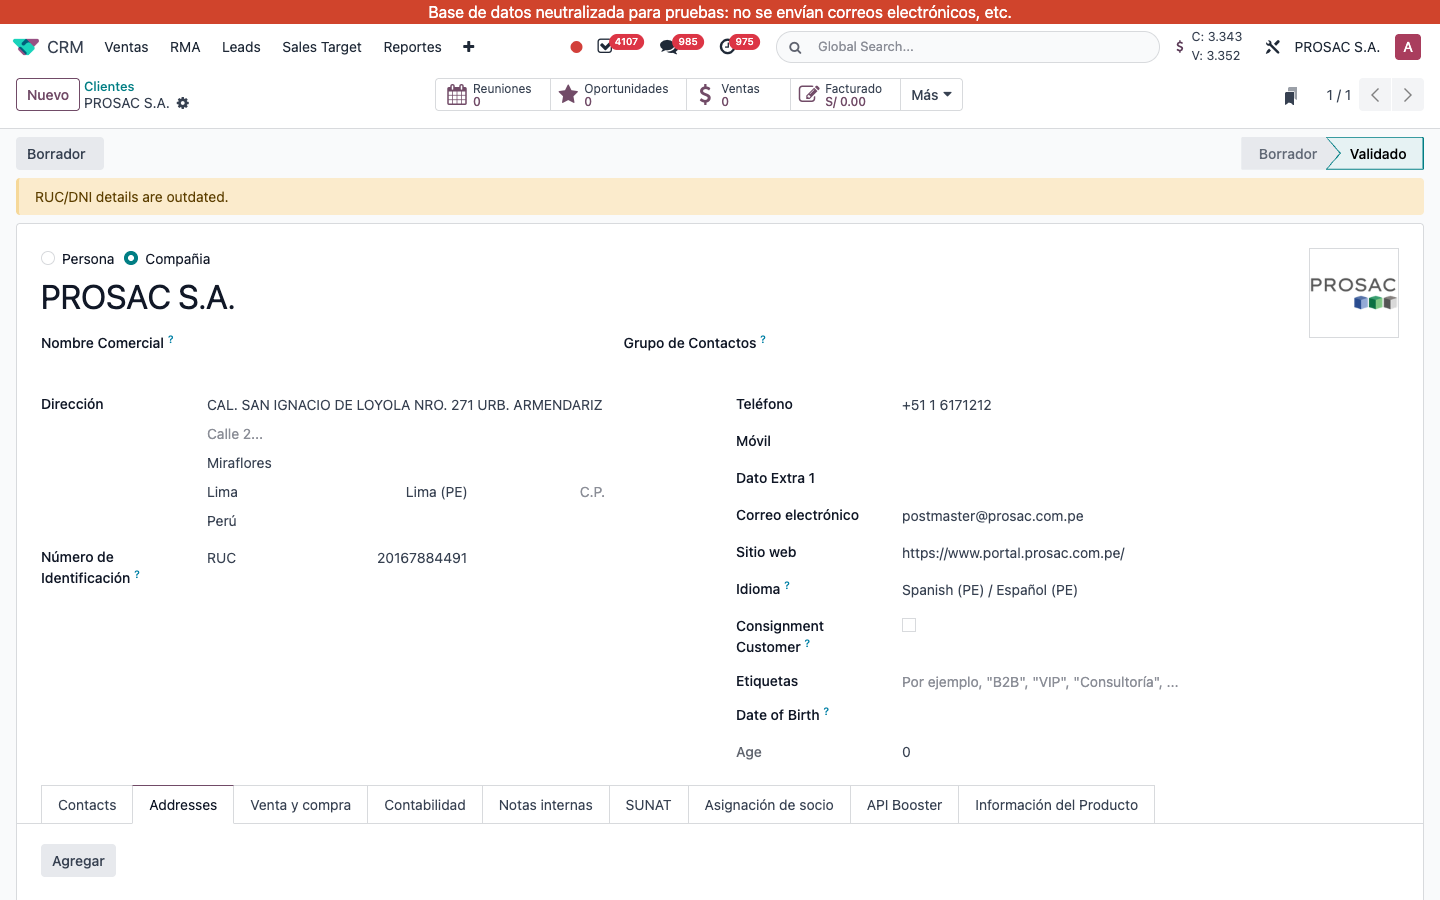Open Miraflores district dropdown
Screen dimensions: 1440x900
(x=405, y=463)
